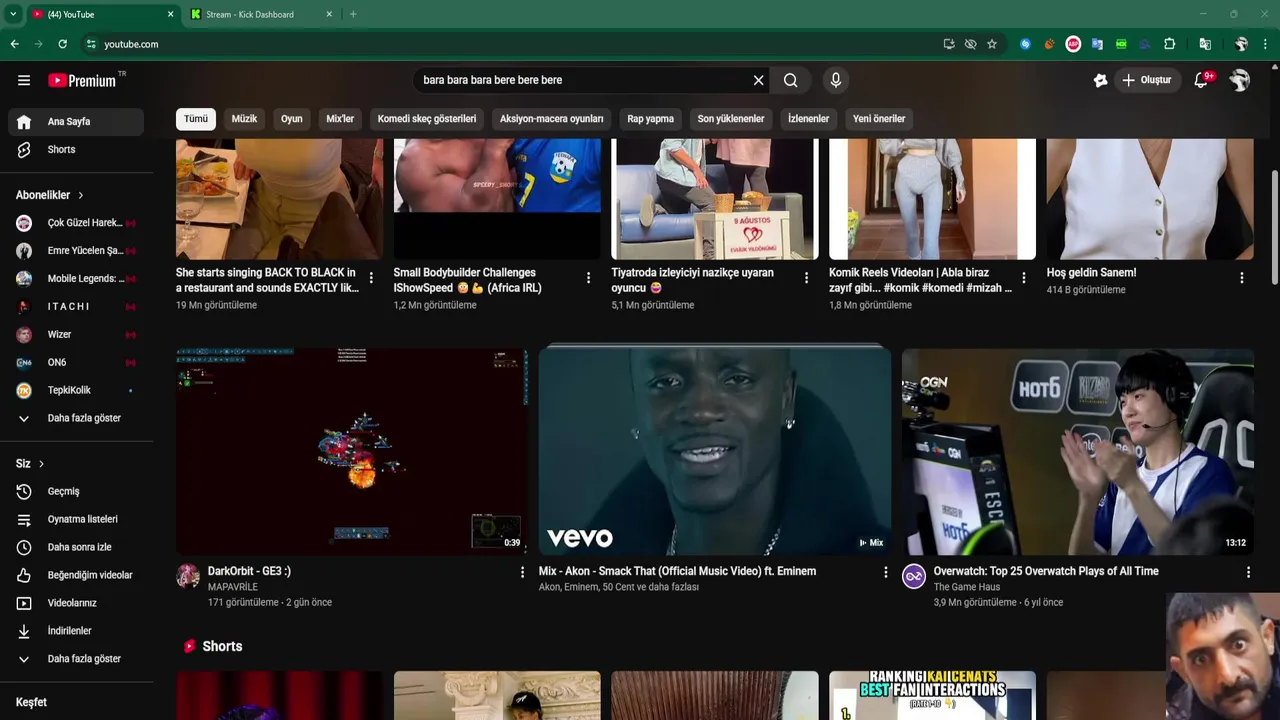
Task: Open the Overwatch Top 25 Plays thumbnail
Action: pyautogui.click(x=1078, y=452)
